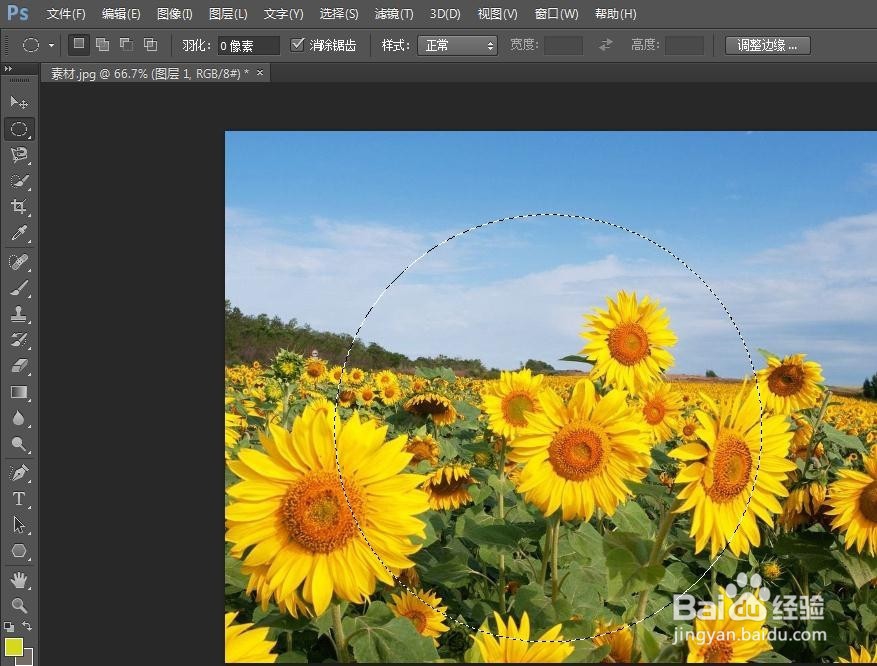877x666 pixels.
Task: Choose New Selection mode
Action: [x=79, y=44]
